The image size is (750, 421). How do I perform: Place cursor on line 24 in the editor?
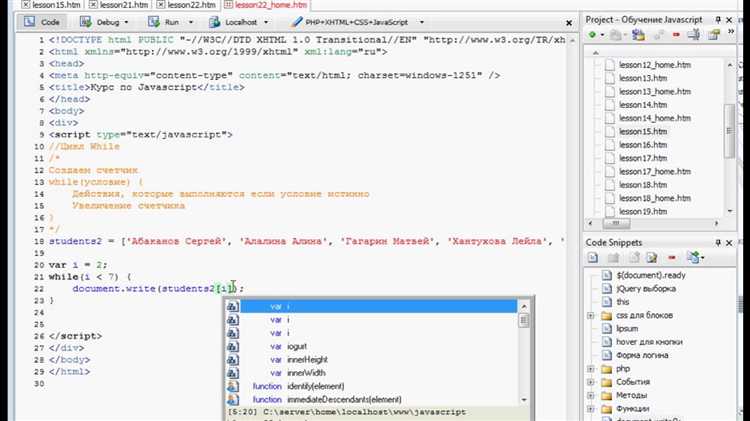click(306, 312)
